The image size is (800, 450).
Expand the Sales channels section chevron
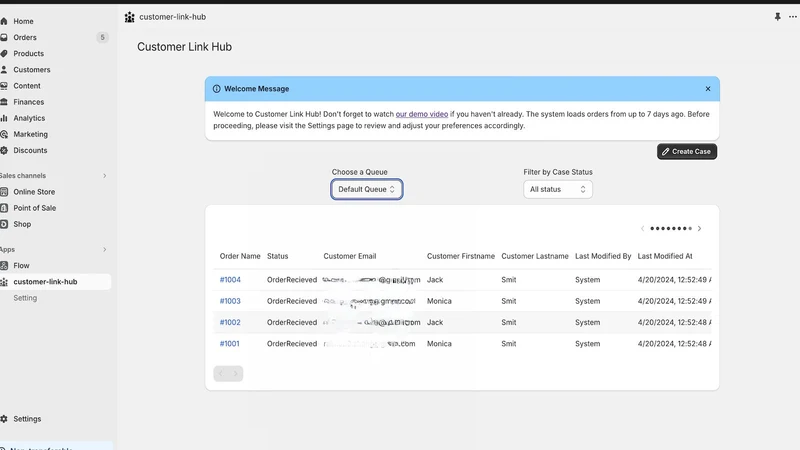[x=105, y=176]
